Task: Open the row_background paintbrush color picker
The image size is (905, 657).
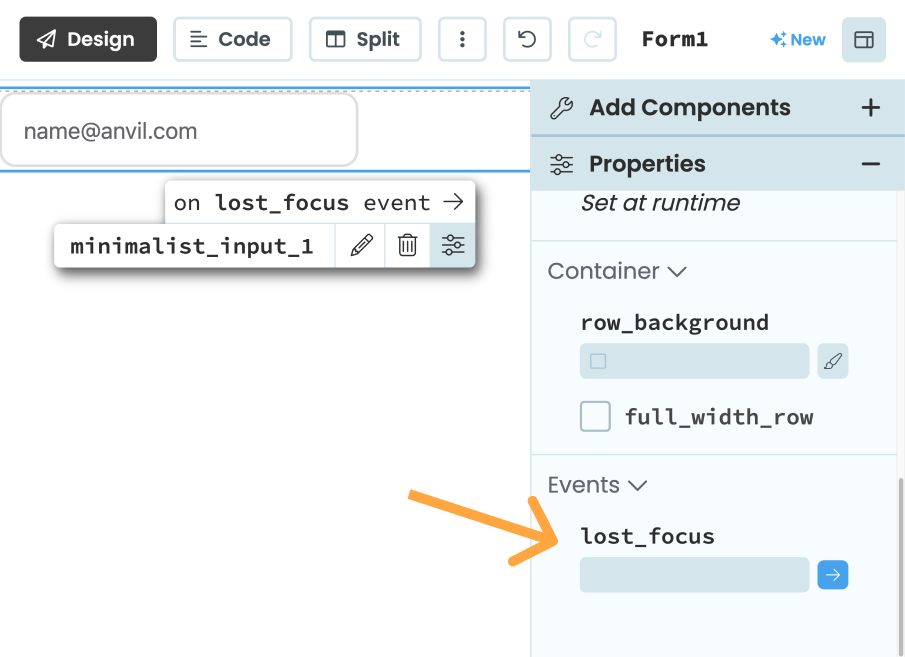Action: (x=832, y=362)
